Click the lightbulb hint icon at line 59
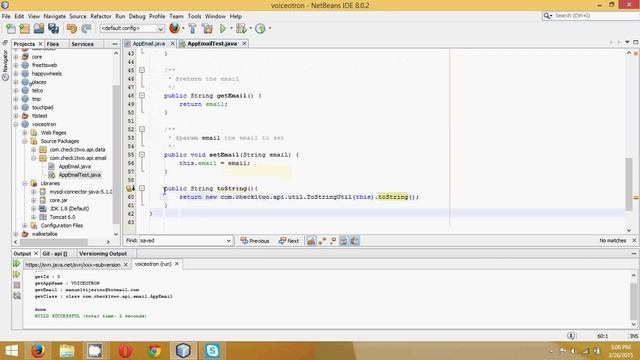Image resolution: width=640 pixels, height=360 pixels. (129, 188)
